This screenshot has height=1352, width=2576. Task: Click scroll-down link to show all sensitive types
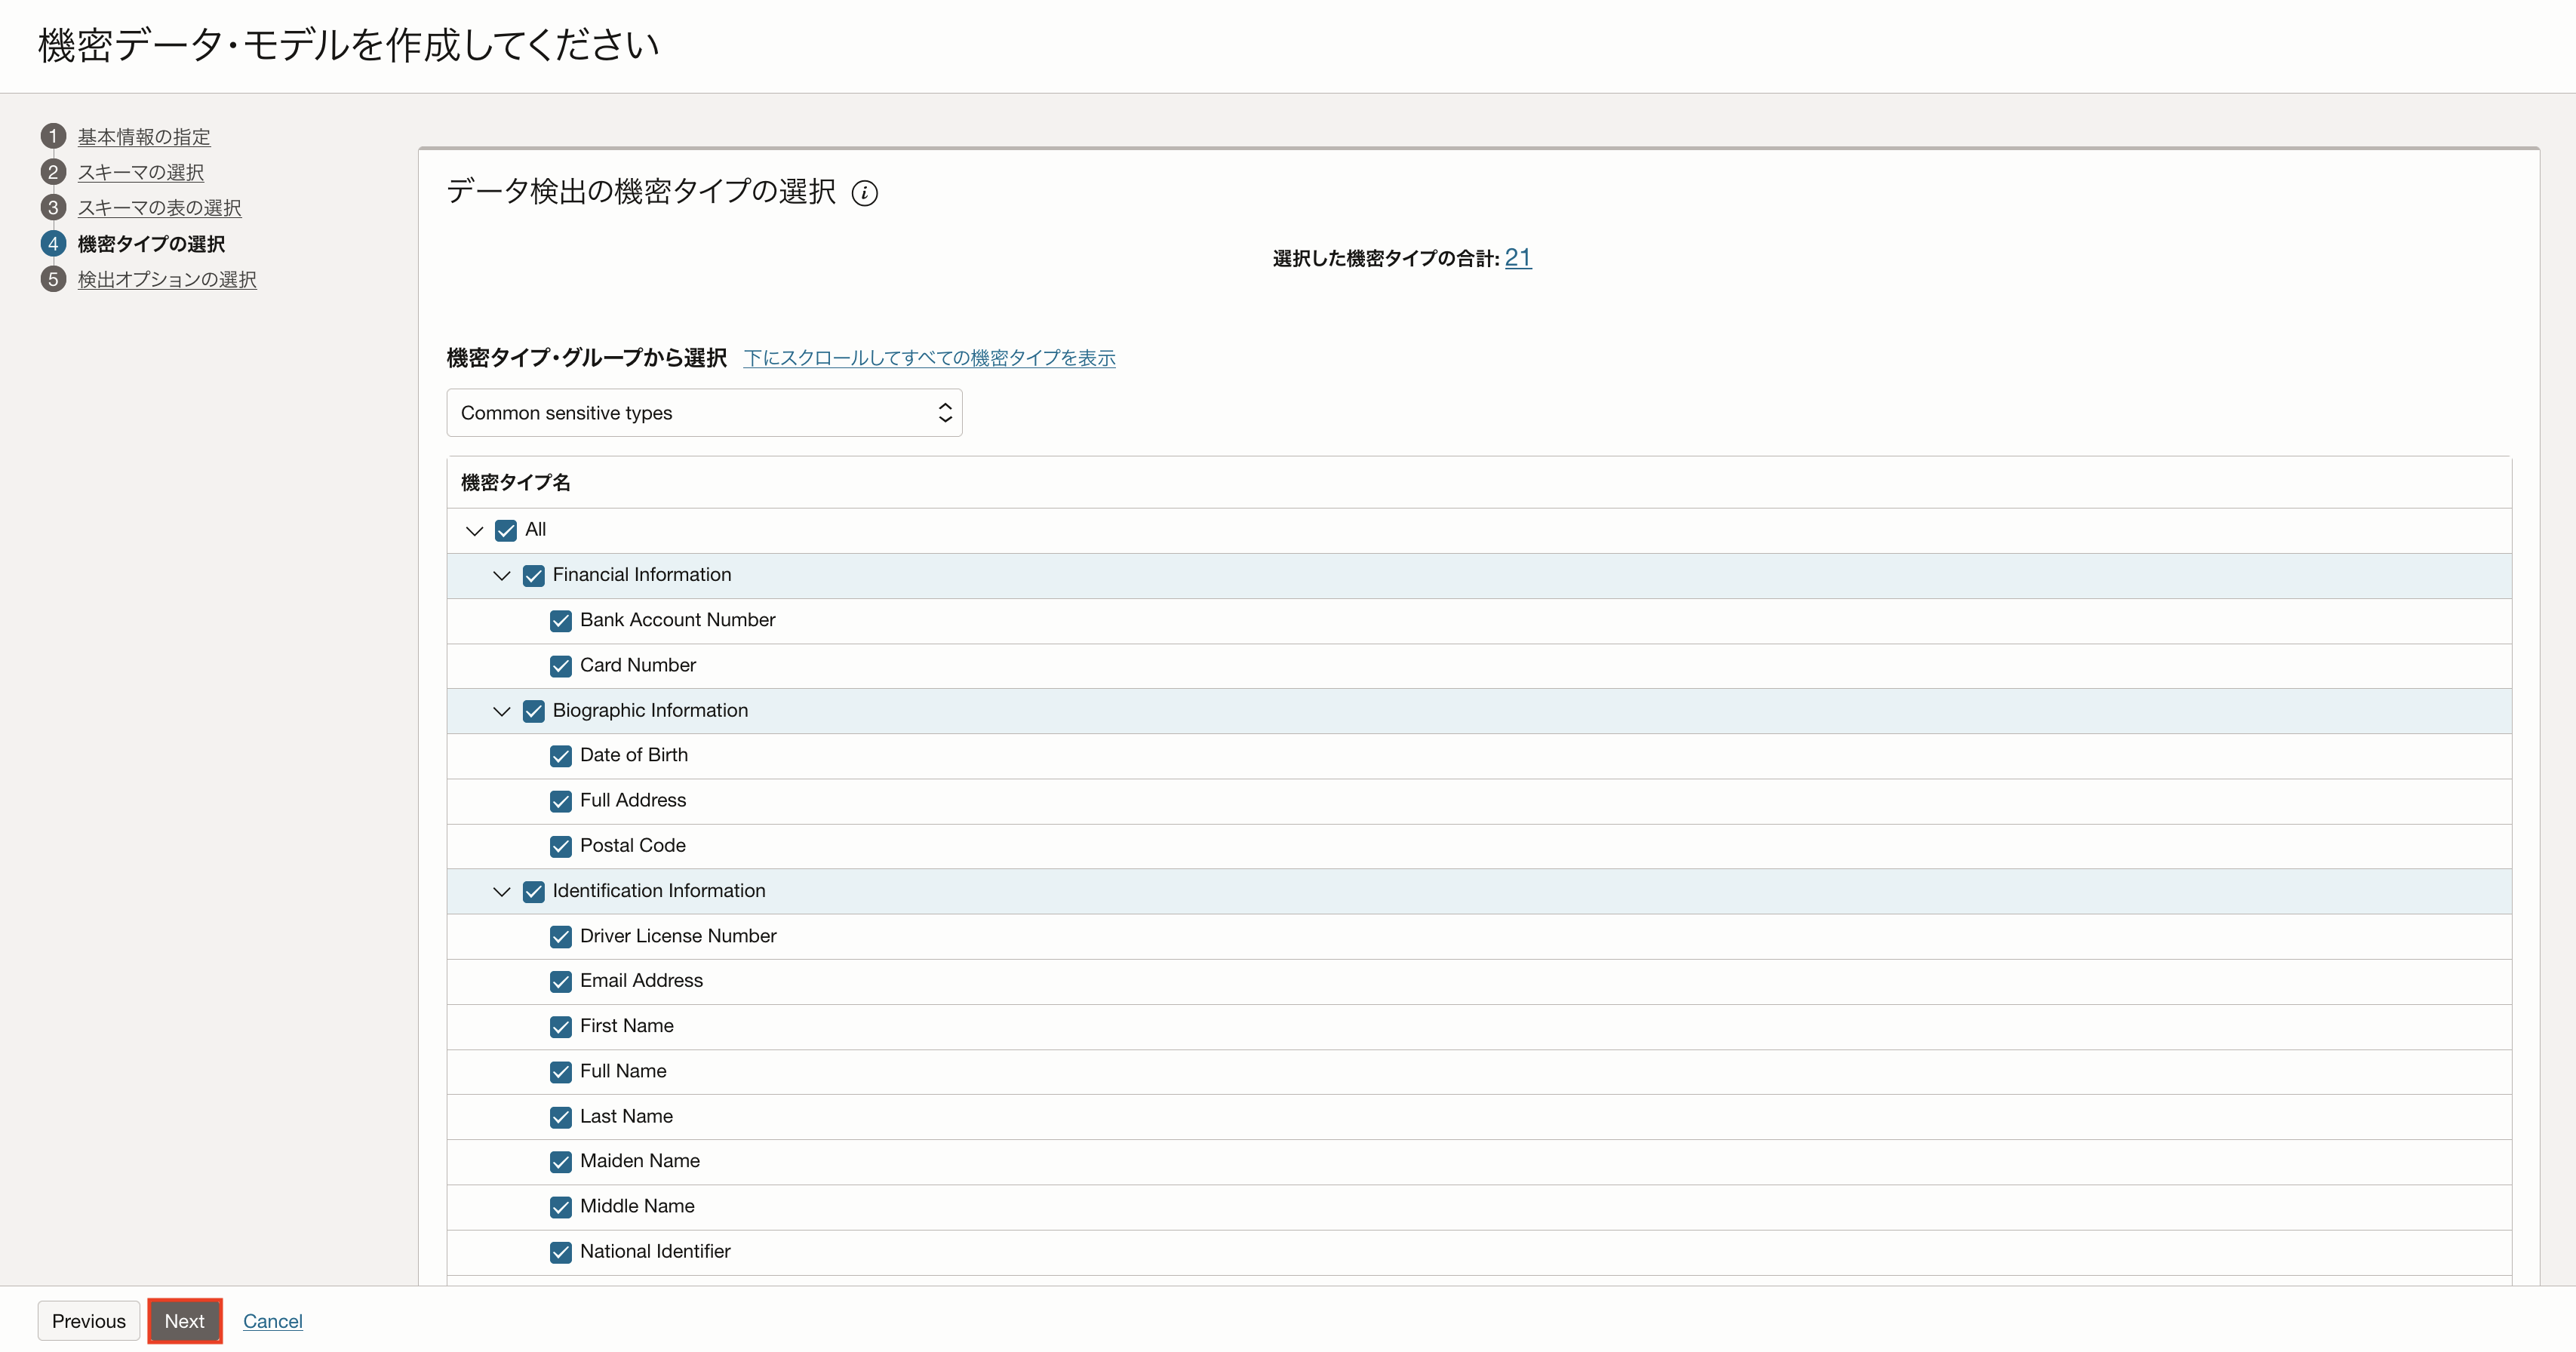pyautogui.click(x=929, y=358)
